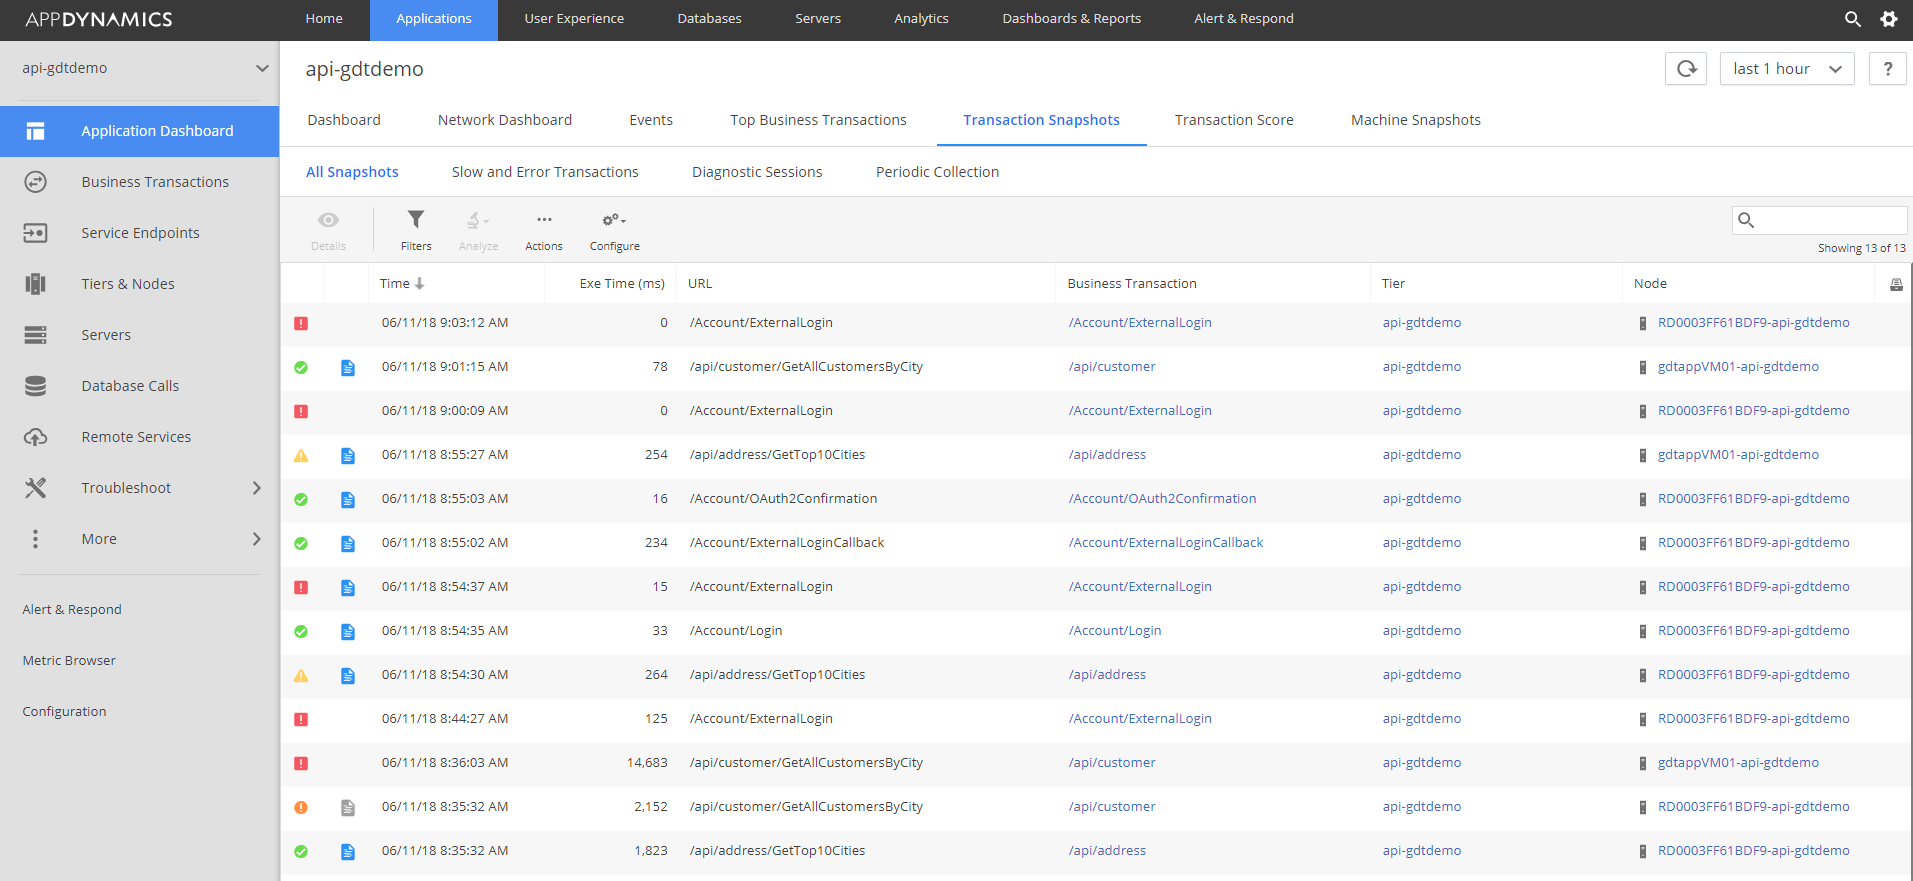Select Slow and Error Transactions subtab

[x=545, y=172]
